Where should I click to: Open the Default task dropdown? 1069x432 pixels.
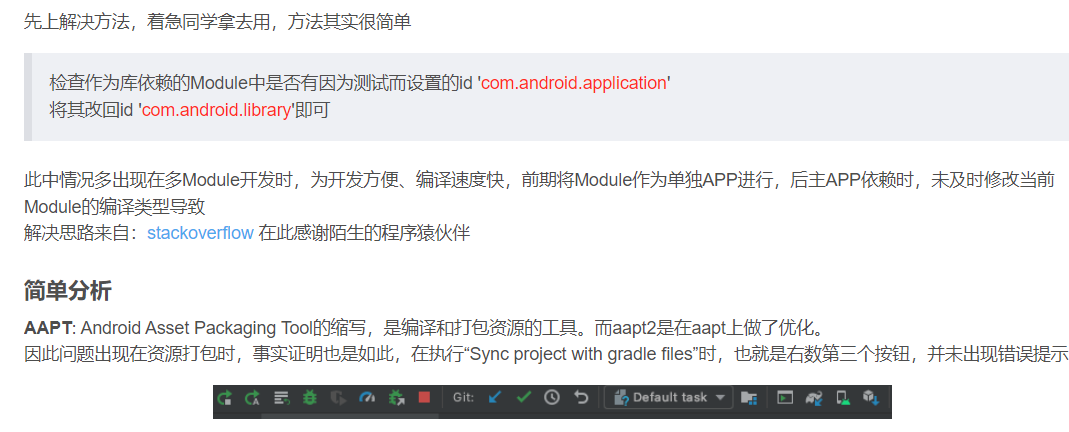[x=669, y=397]
